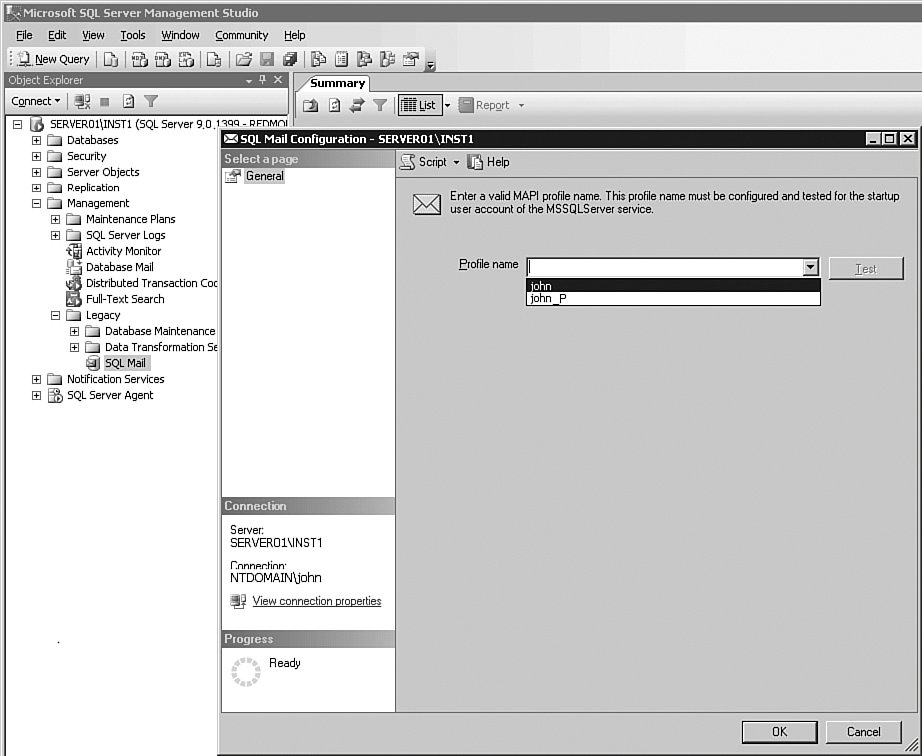The image size is (922, 756).
Task: Open the Properties Window toolbar icon
Action: pos(411,59)
